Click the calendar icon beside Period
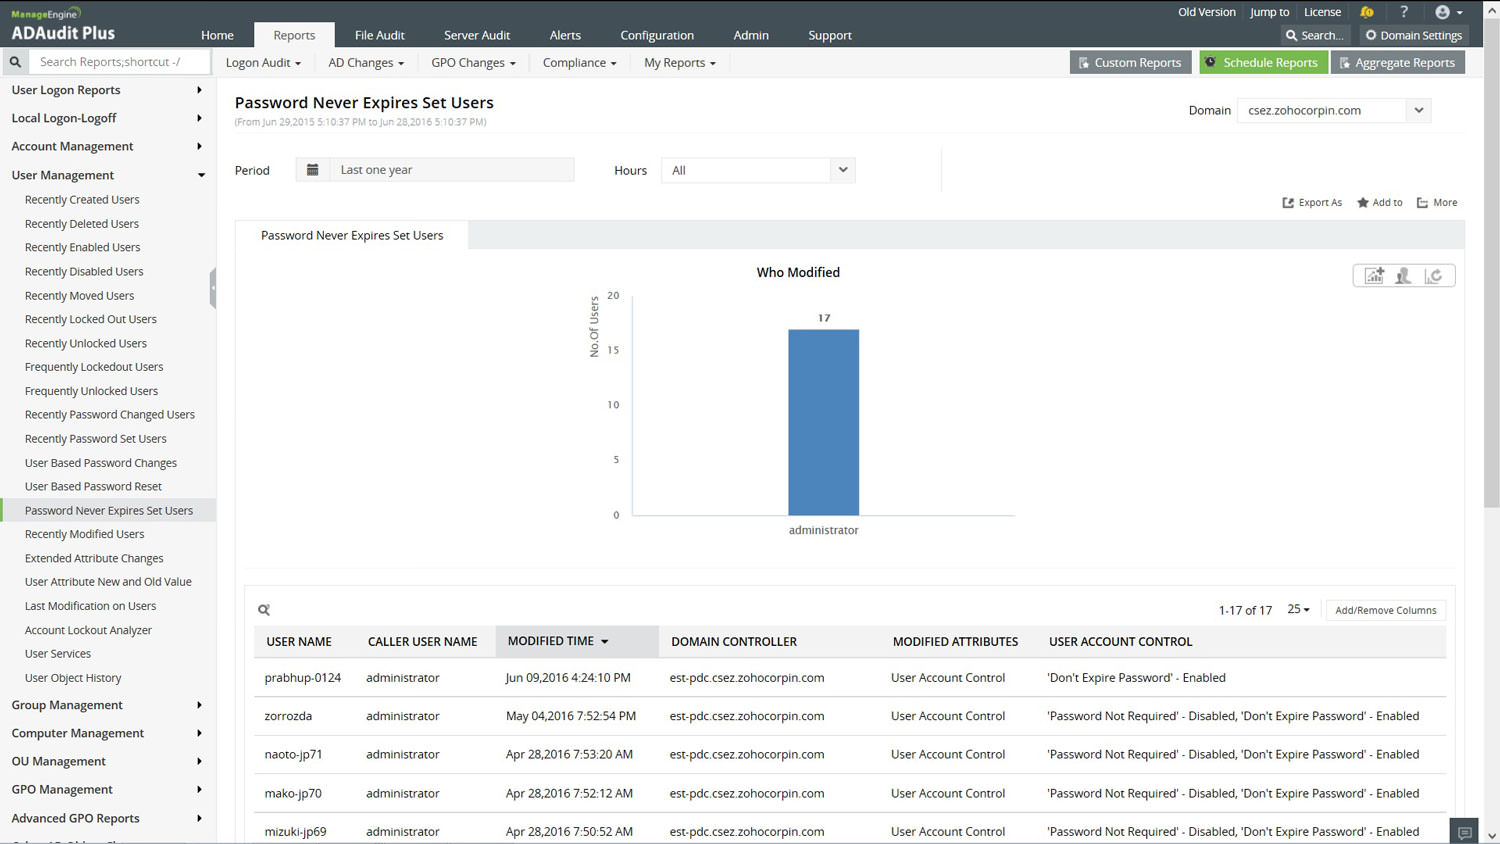This screenshot has height=844, width=1500. (x=312, y=170)
